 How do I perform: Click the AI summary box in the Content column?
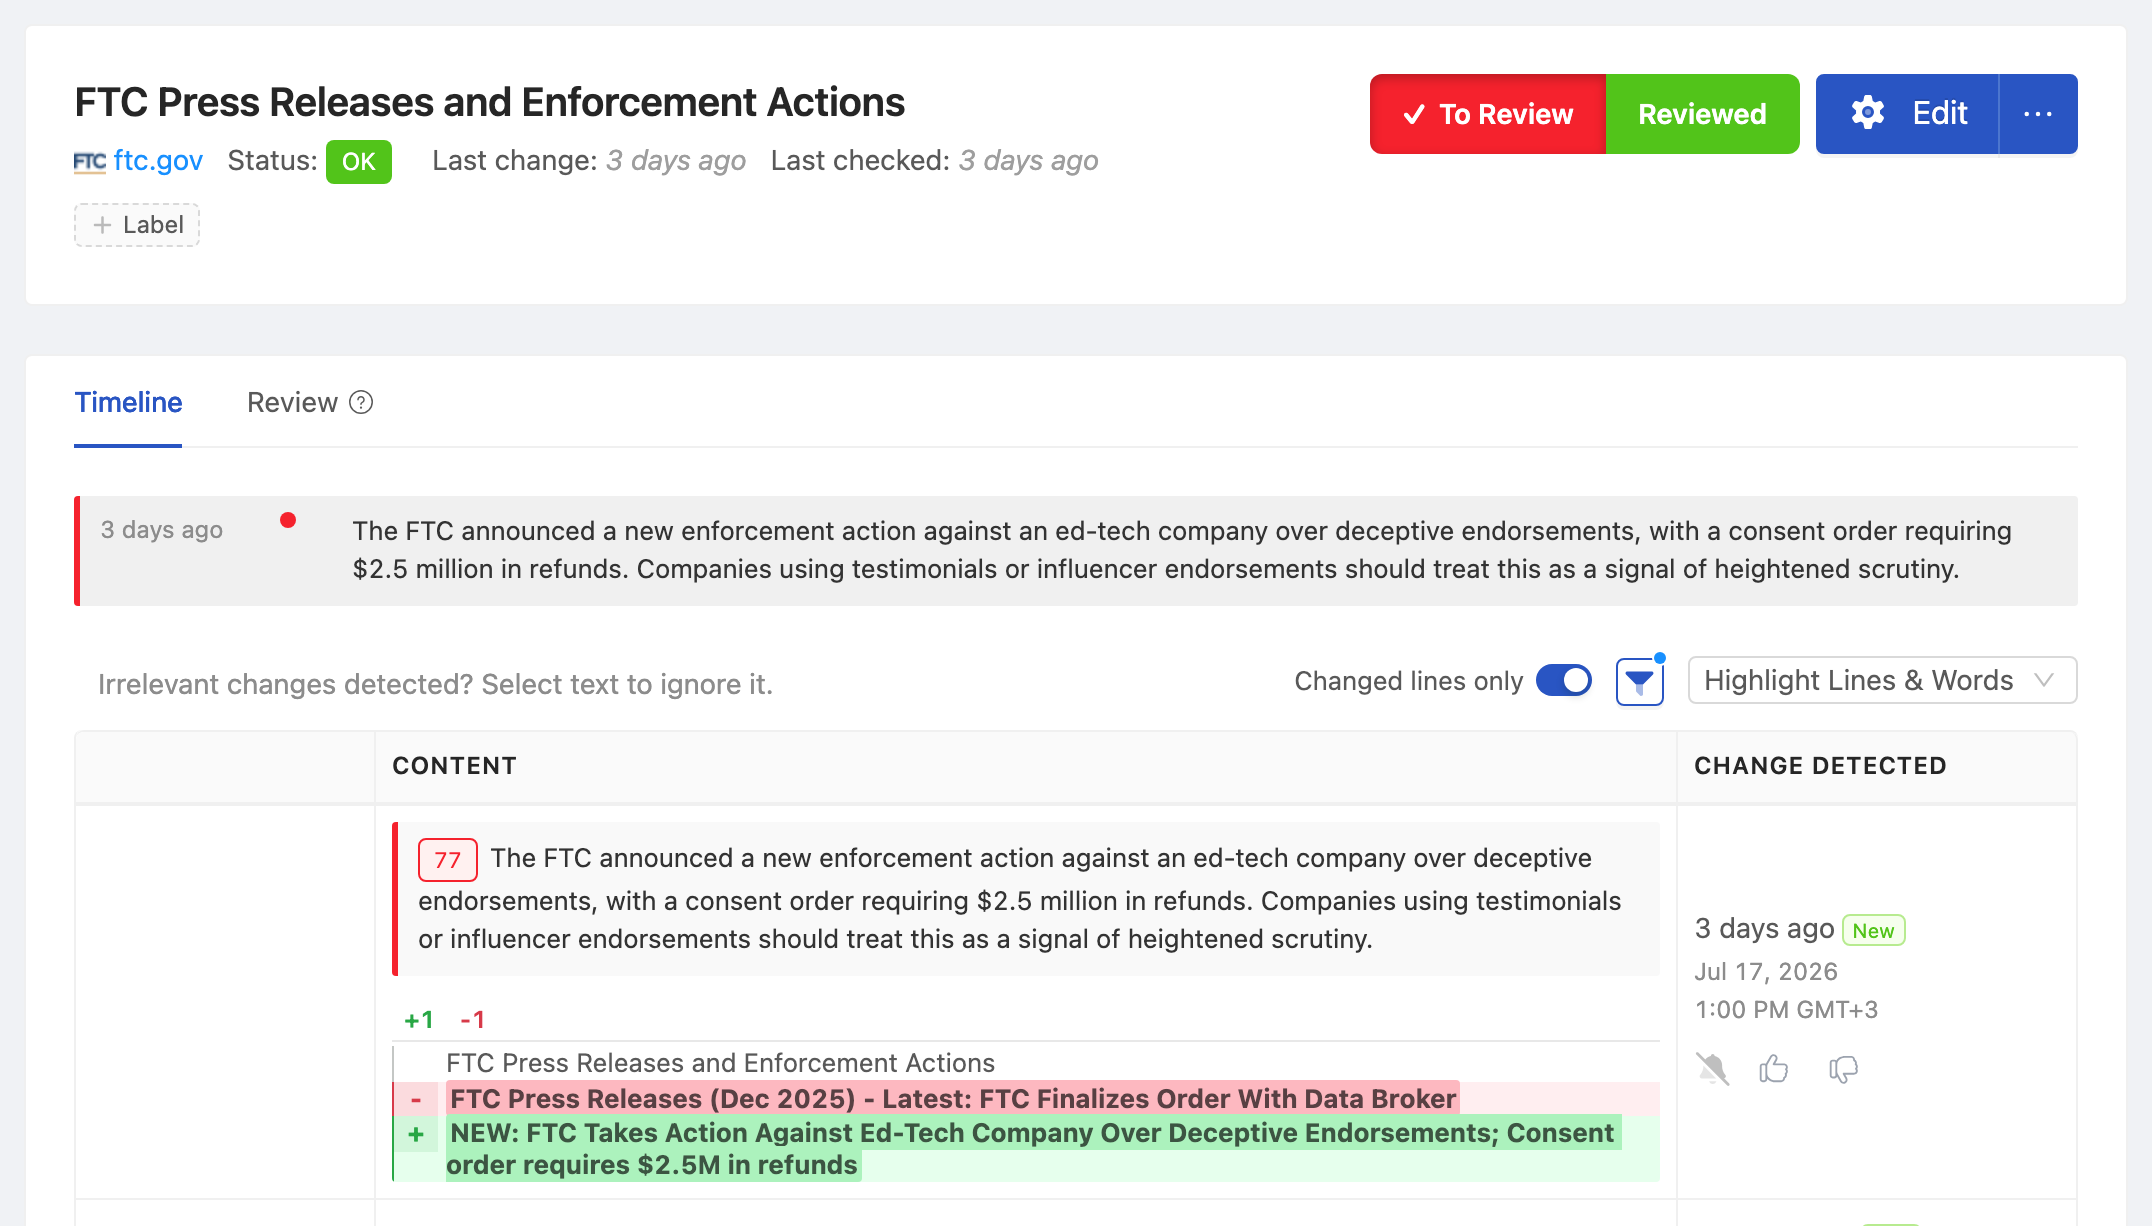pyautogui.click(x=1026, y=899)
